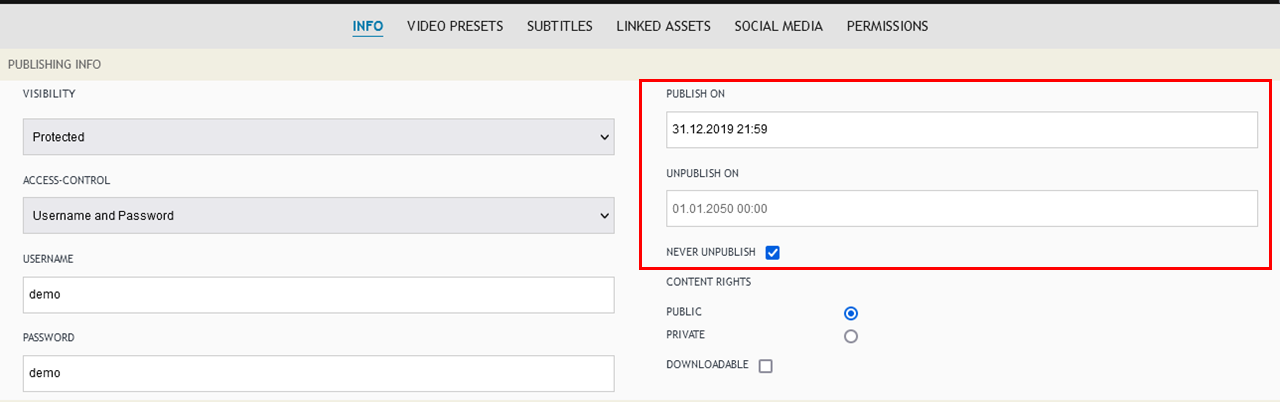Click the Username input field
Screen dimensions: 1280x402
[318, 295]
